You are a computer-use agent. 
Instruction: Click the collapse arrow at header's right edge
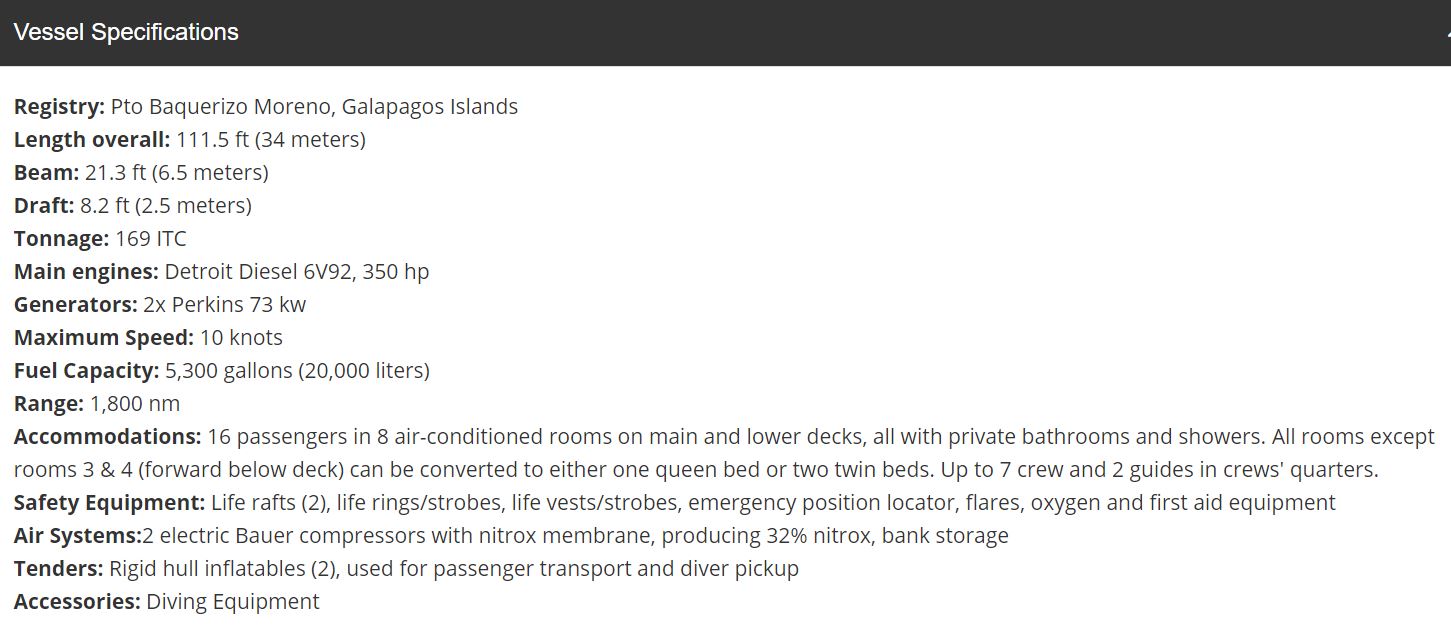1447,33
